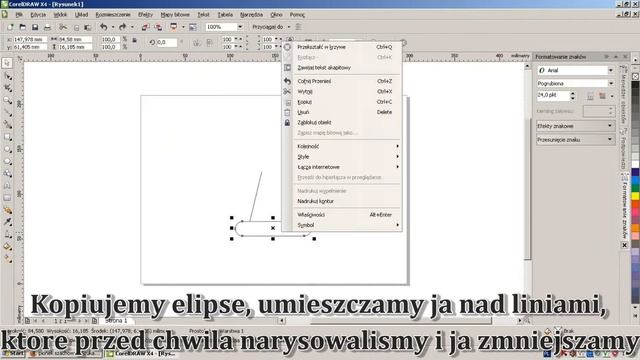Switch to CorelDRAW X4 taskbar button
The image size is (640, 360).
pyautogui.click(x=141, y=353)
